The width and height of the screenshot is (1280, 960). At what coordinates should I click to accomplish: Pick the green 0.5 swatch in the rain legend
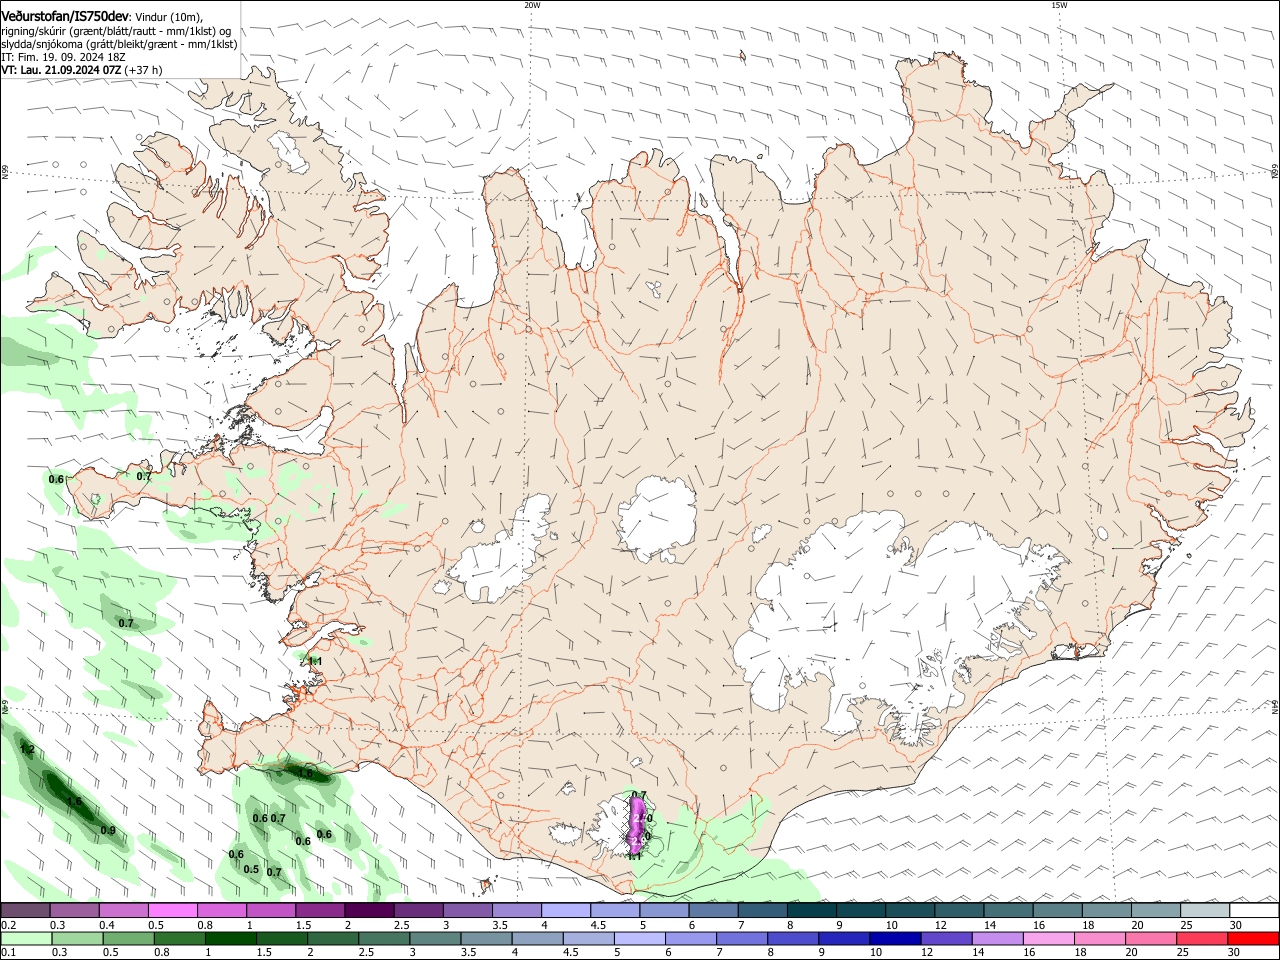click(x=128, y=938)
